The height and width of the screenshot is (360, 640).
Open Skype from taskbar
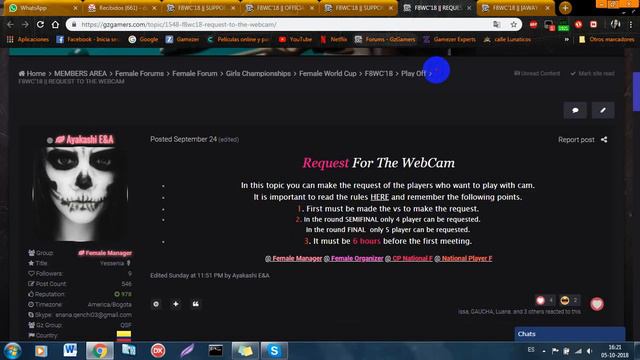click(x=274, y=351)
